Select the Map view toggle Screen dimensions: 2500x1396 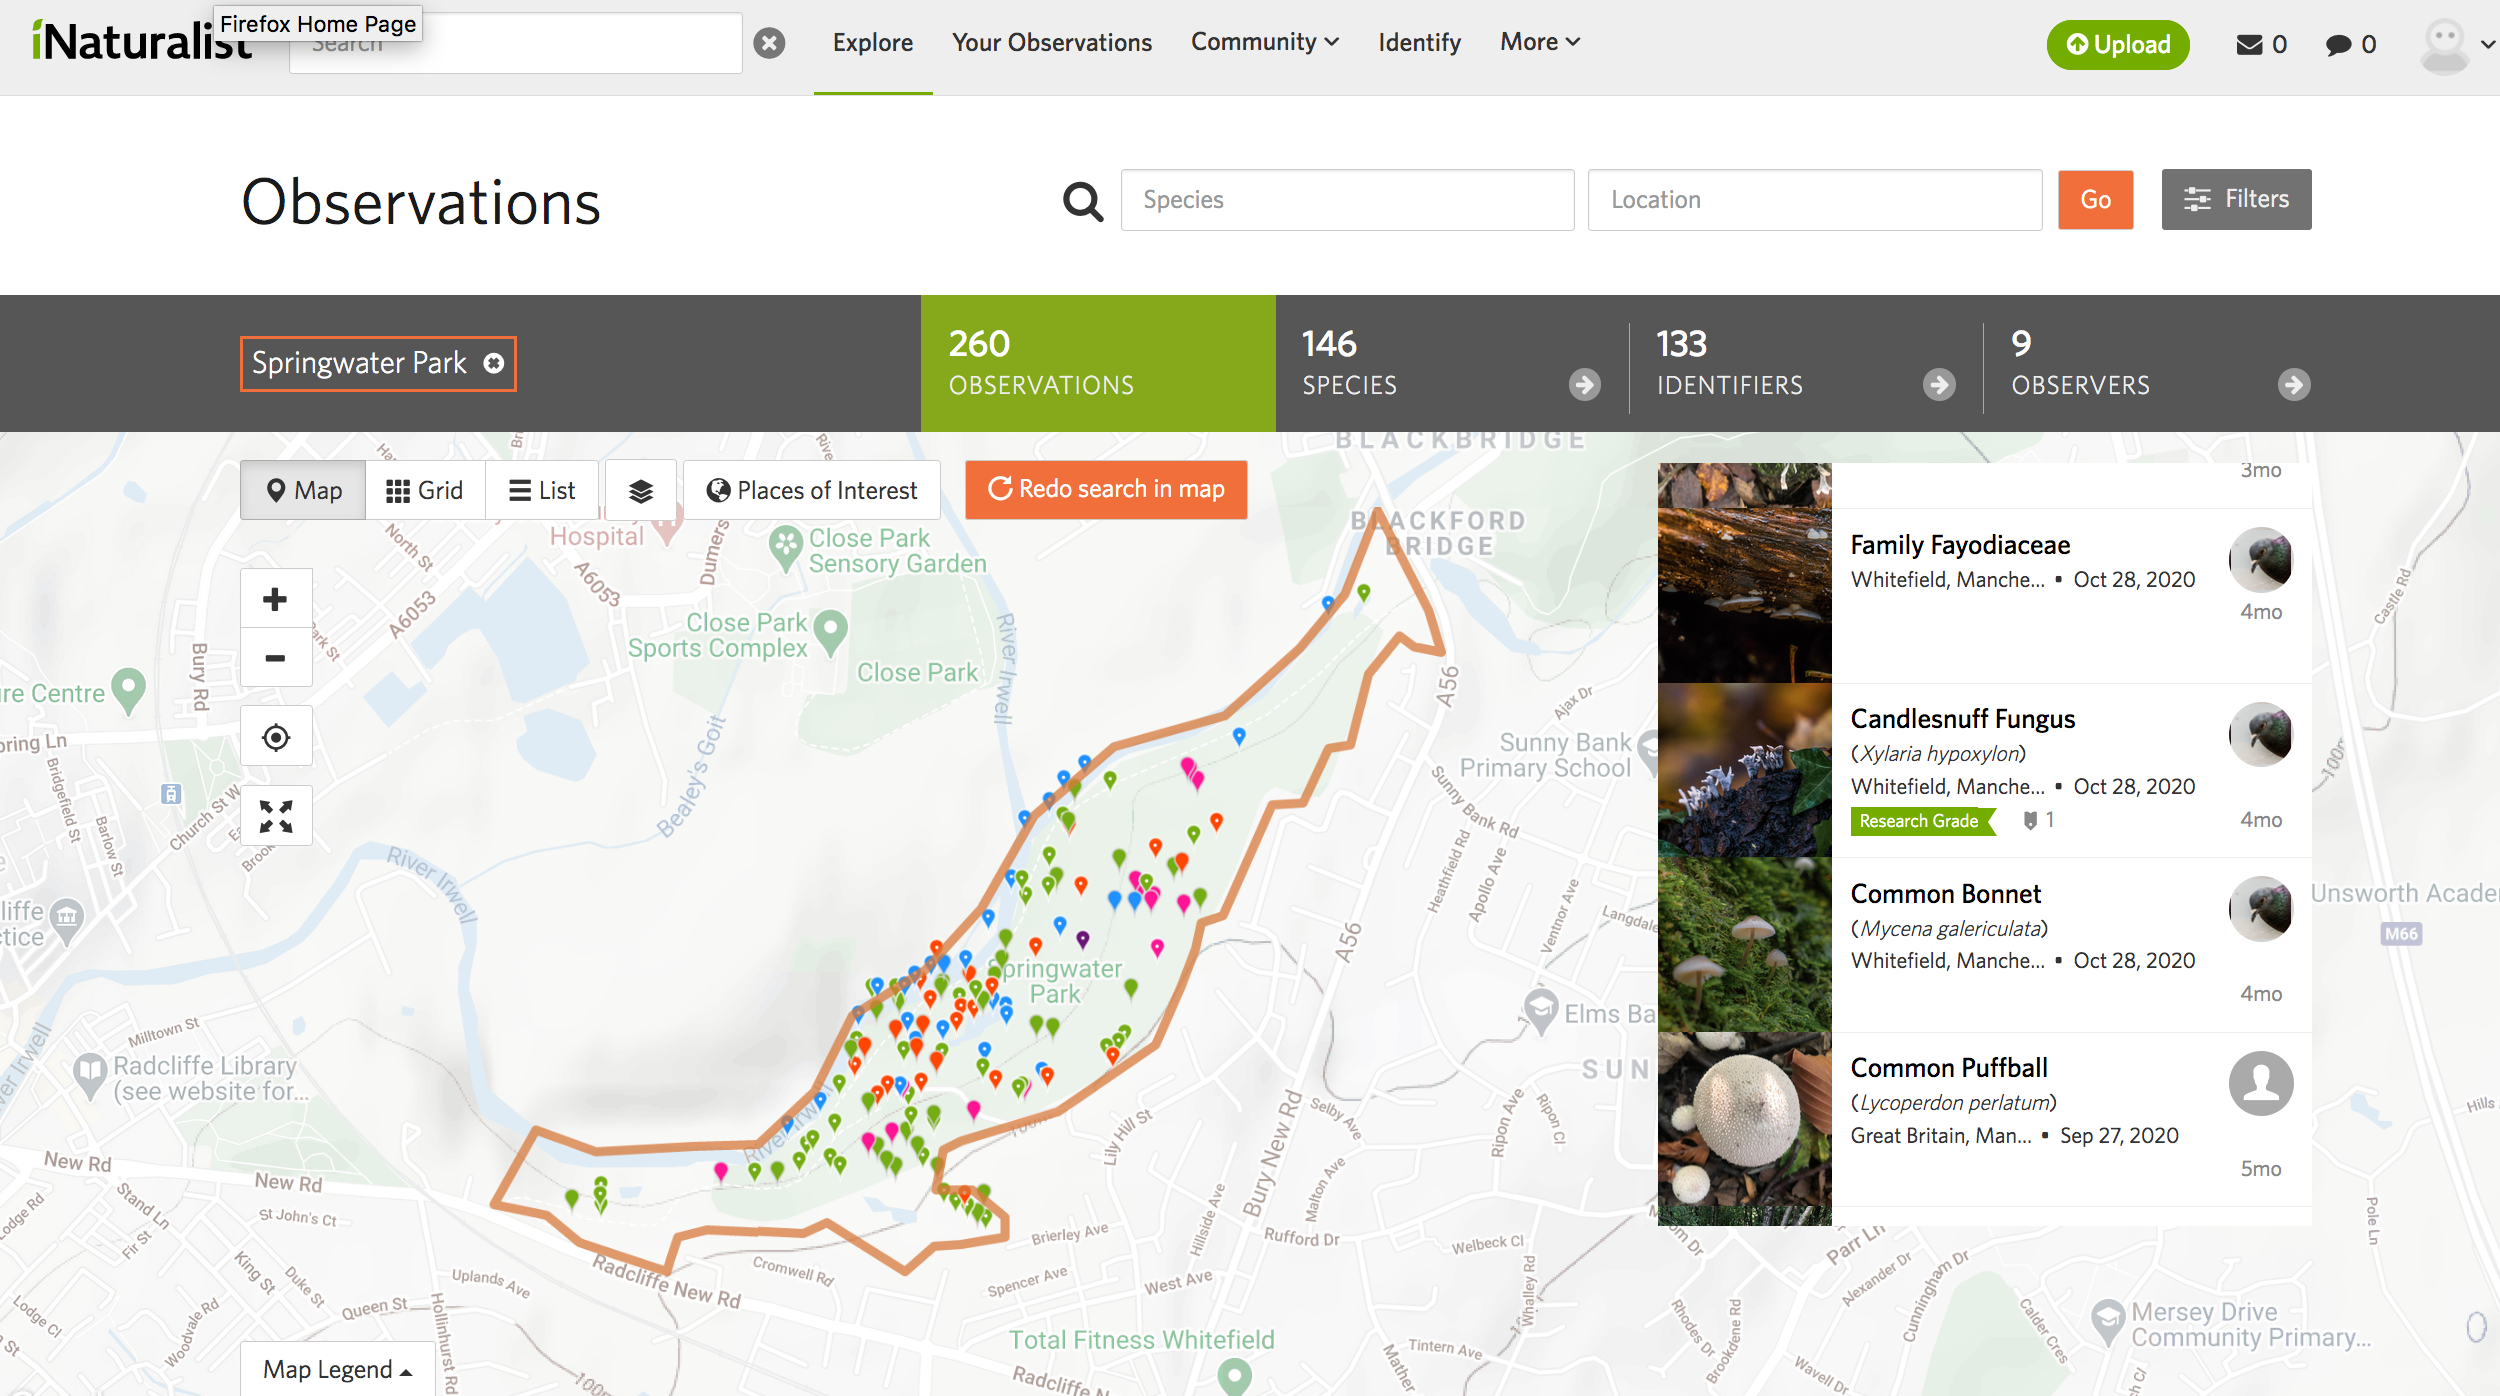tap(304, 490)
